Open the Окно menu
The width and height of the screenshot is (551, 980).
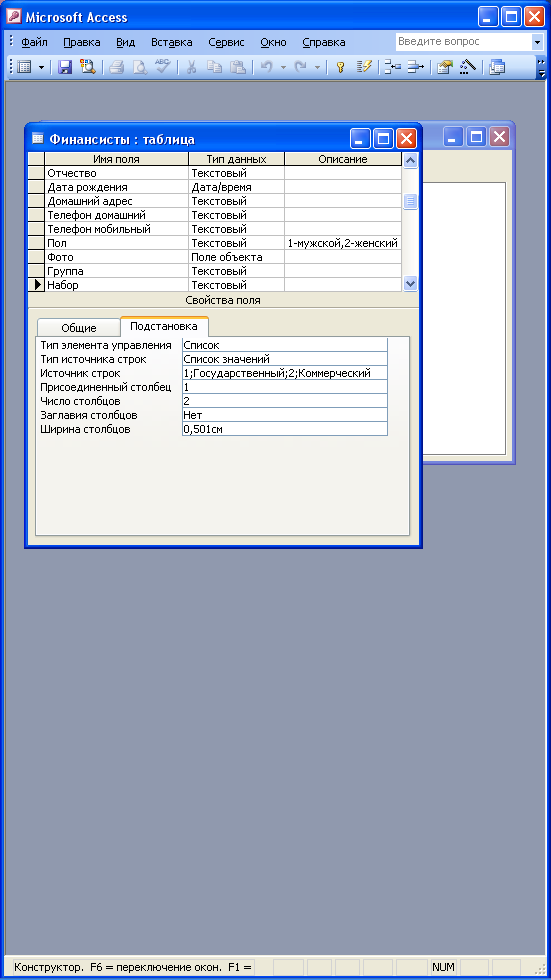click(x=273, y=42)
